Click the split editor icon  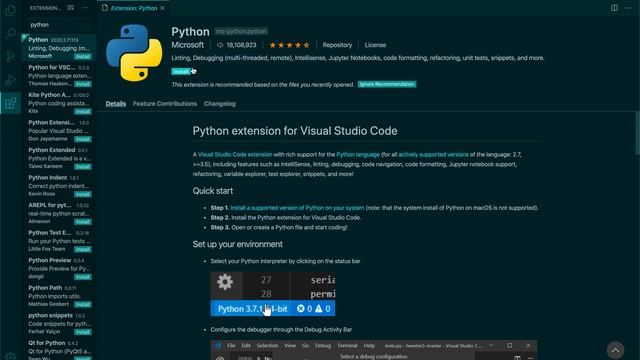click(x=614, y=8)
